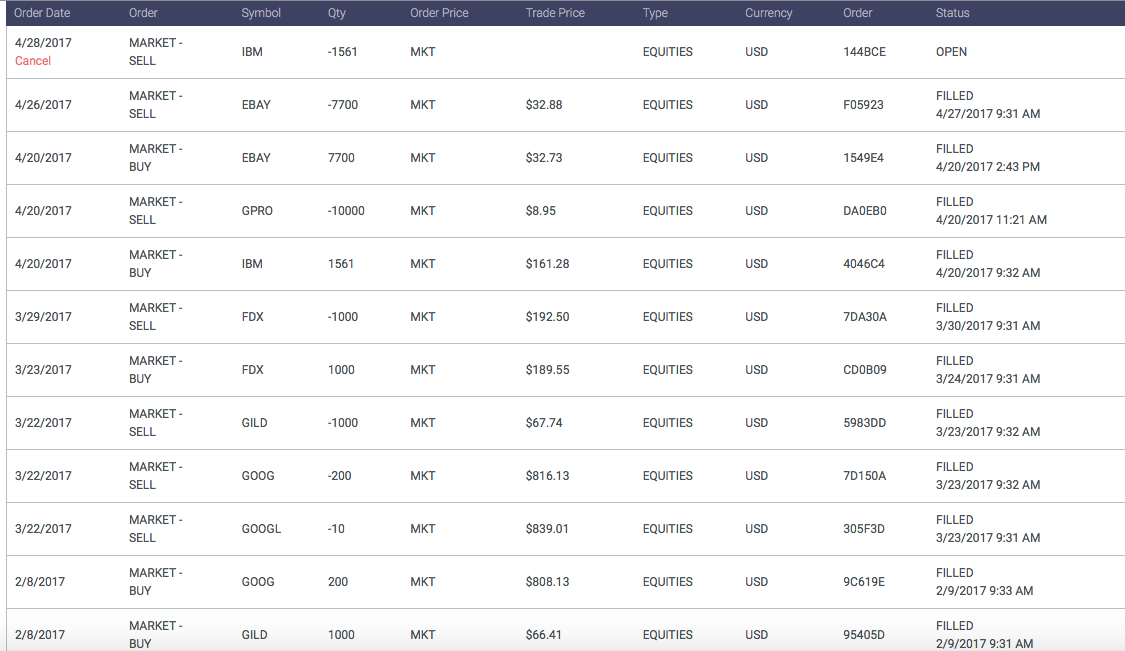Click order ID CD0B09

point(865,370)
